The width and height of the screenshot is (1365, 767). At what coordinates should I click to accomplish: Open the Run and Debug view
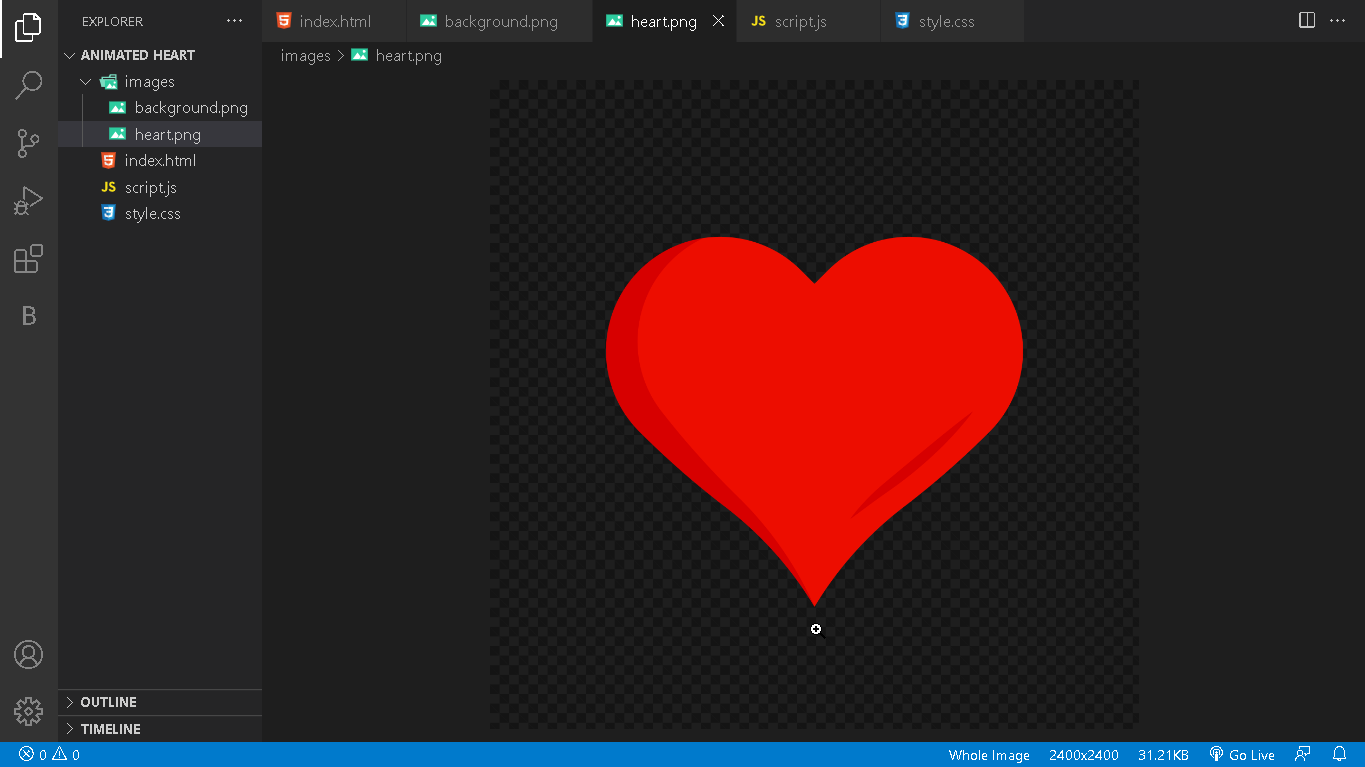click(28, 201)
